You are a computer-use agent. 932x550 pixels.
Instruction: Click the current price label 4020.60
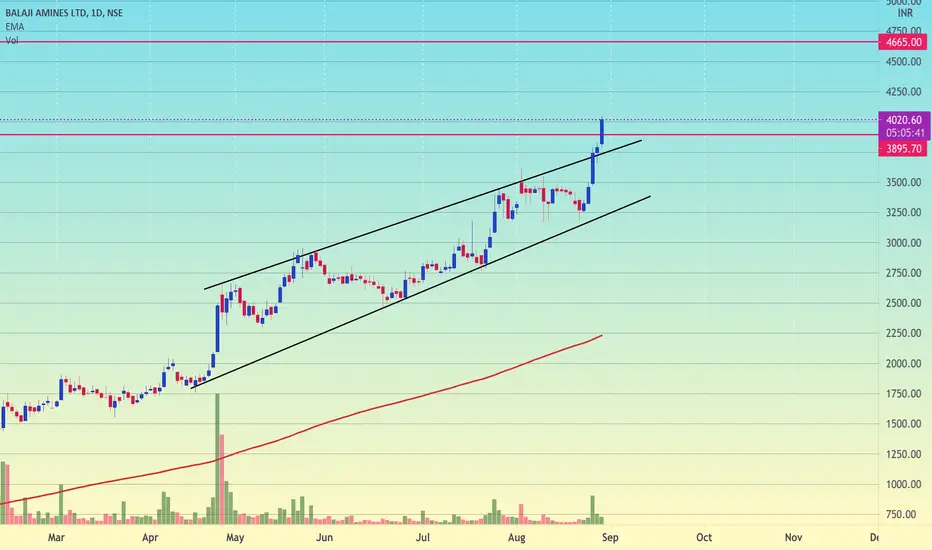[903, 120]
